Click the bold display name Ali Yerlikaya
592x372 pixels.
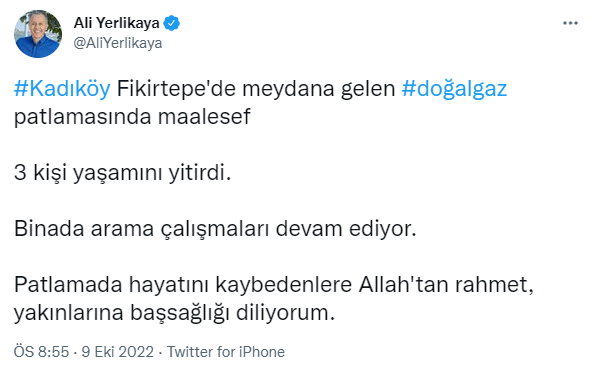tap(116, 23)
